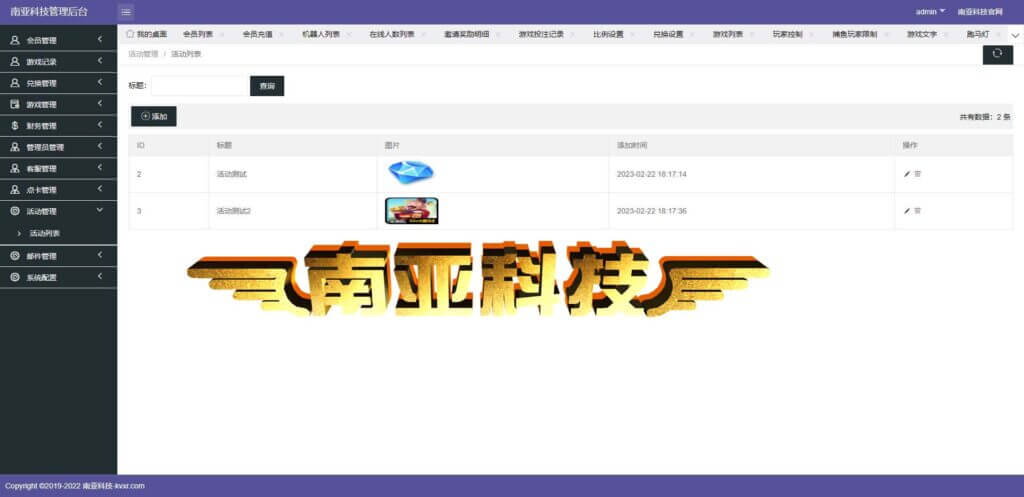The height and width of the screenshot is (497, 1024).
Task: Open the 活动测试2 game image thumbnail
Action: 411,211
